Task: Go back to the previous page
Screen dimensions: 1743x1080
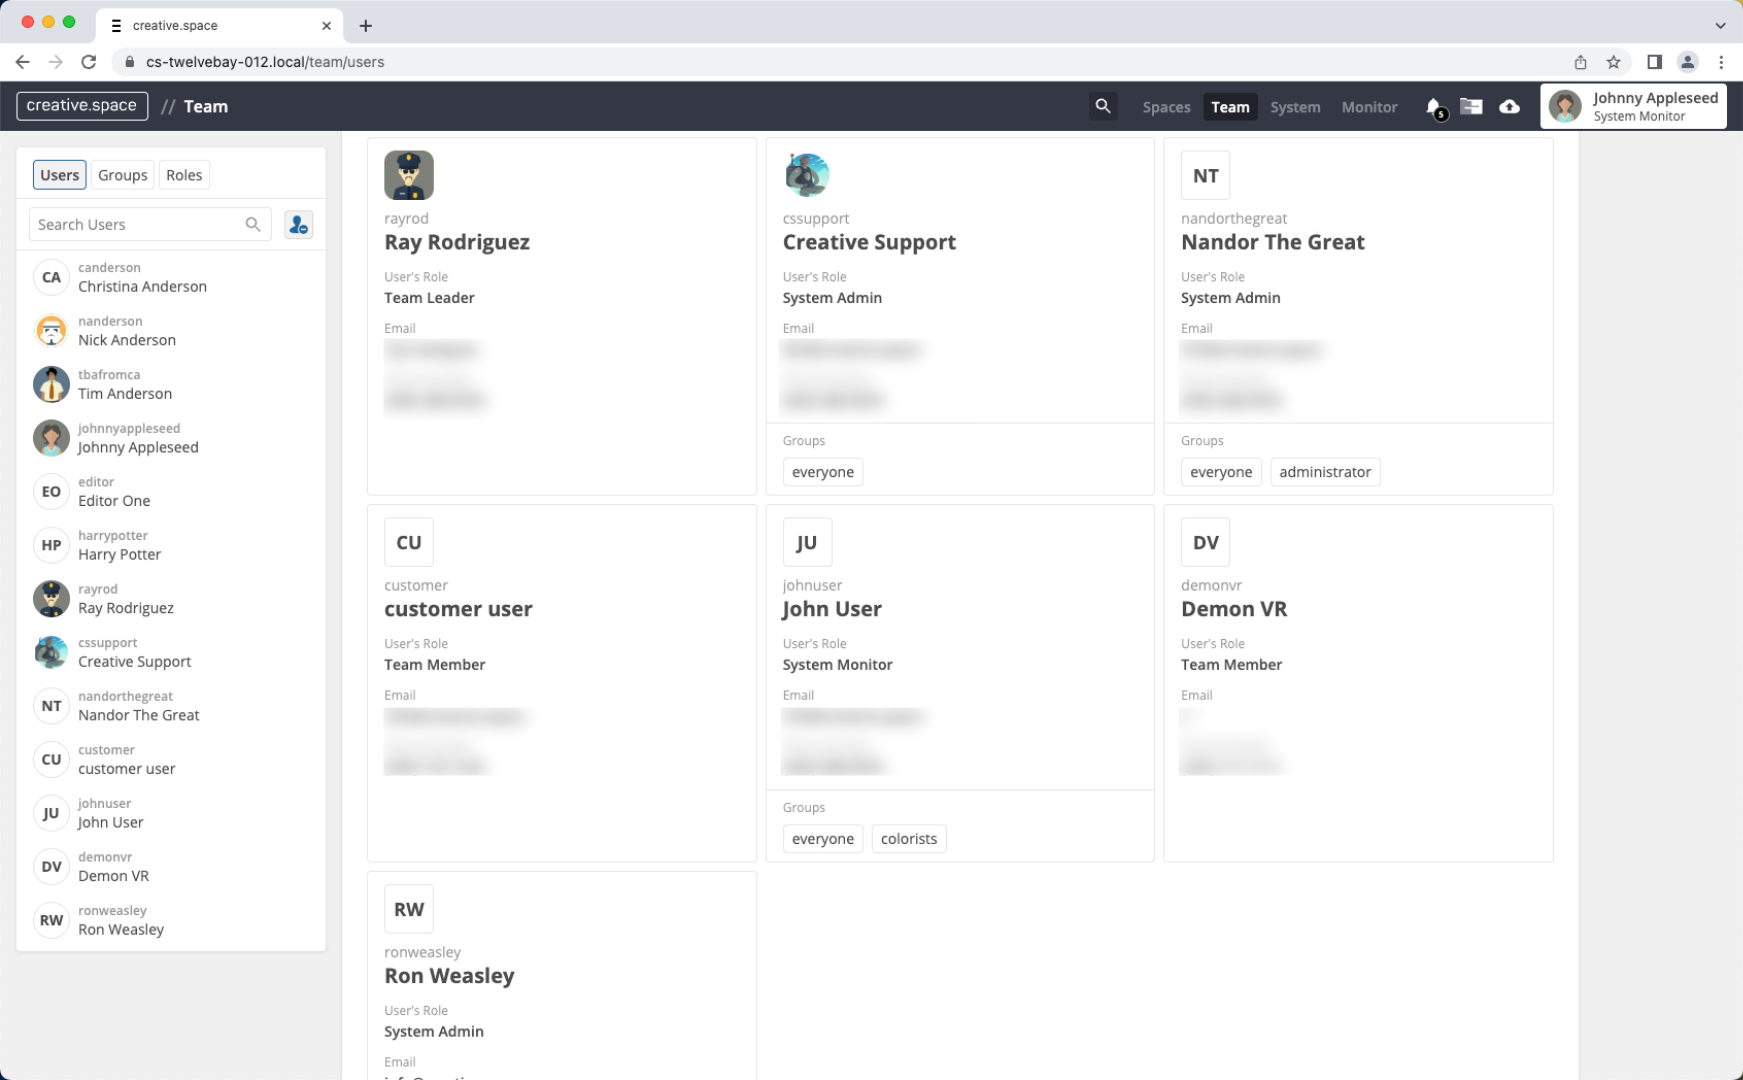Action: point(22,62)
